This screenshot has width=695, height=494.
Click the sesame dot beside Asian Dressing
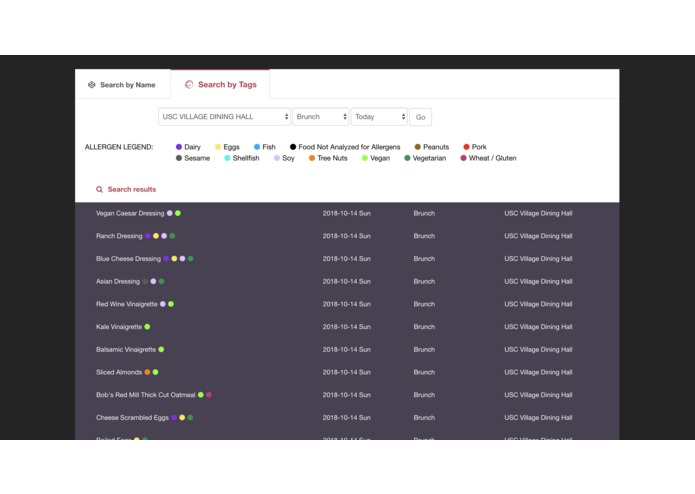pyautogui.click(x=145, y=281)
